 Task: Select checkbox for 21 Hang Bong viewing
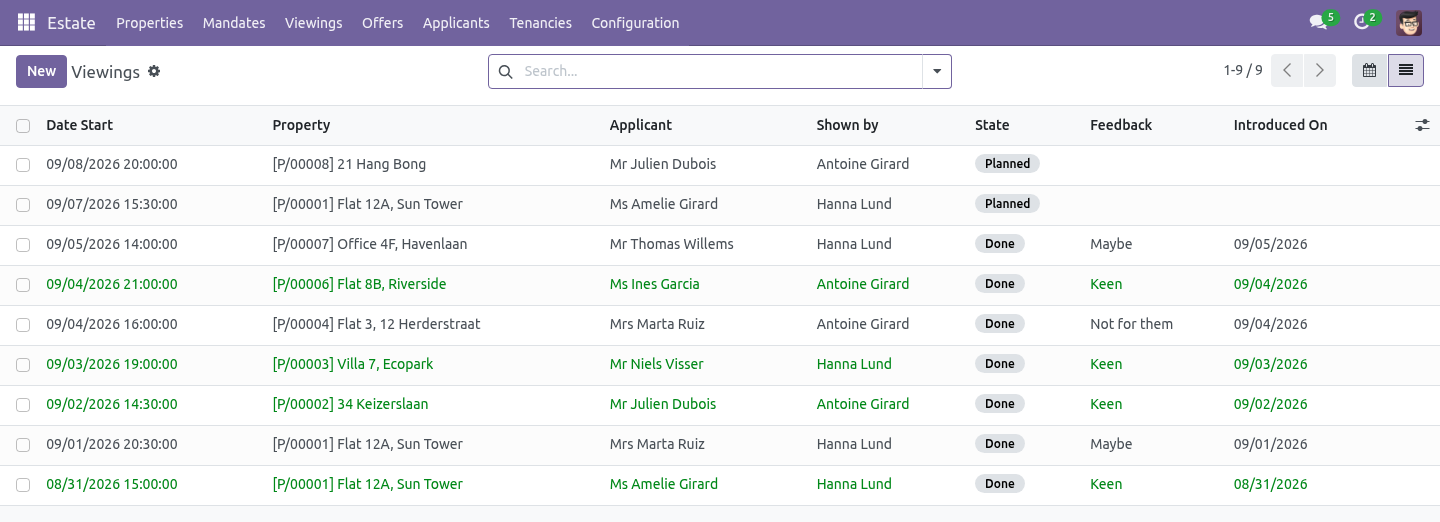coord(23,165)
